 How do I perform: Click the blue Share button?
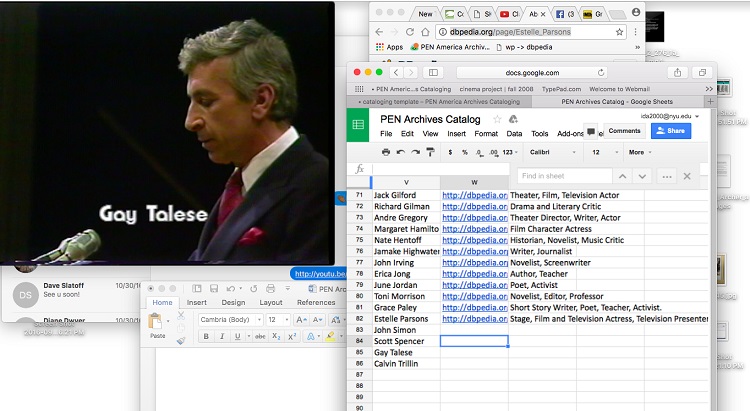coord(670,131)
